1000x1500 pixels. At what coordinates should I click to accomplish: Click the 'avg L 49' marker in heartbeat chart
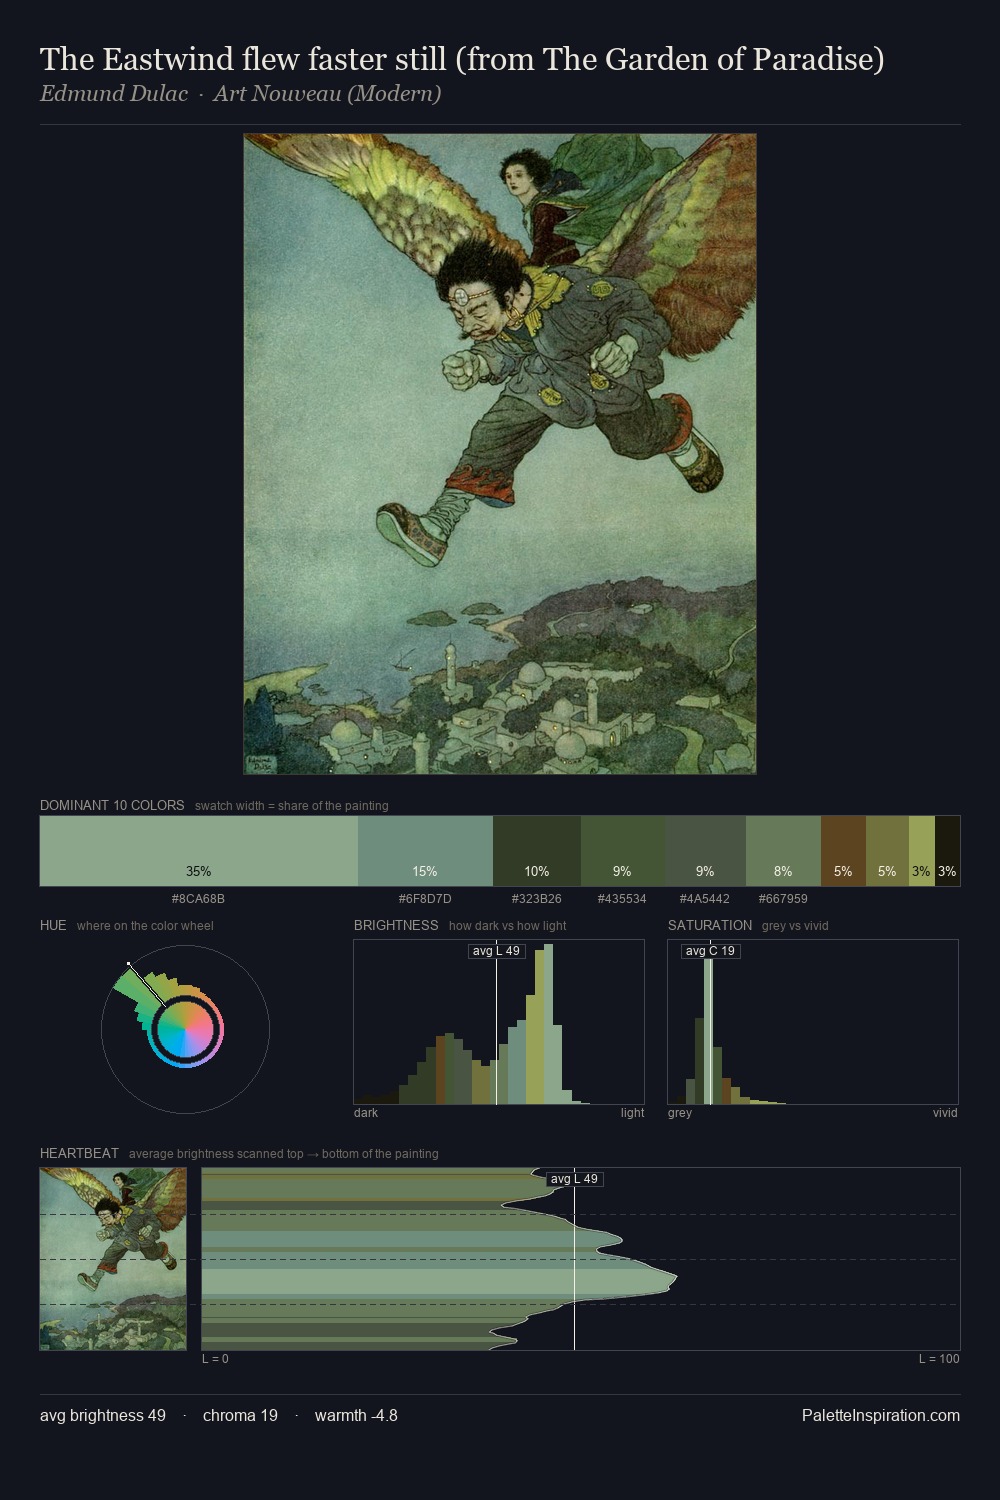[x=574, y=1179]
